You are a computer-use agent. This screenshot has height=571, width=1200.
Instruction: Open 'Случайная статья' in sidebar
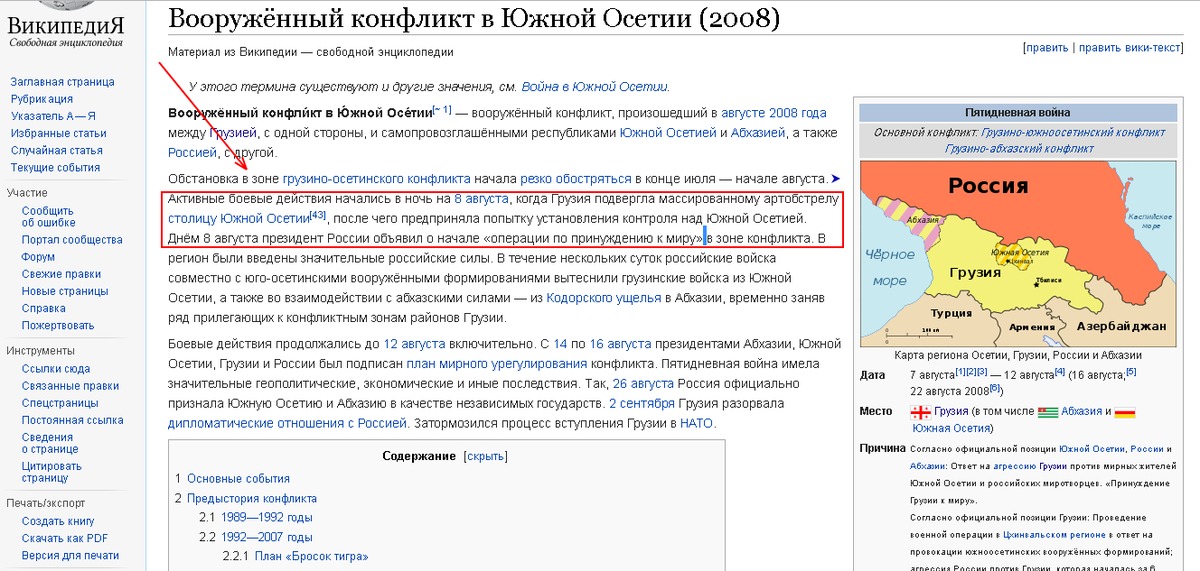click(x=57, y=150)
